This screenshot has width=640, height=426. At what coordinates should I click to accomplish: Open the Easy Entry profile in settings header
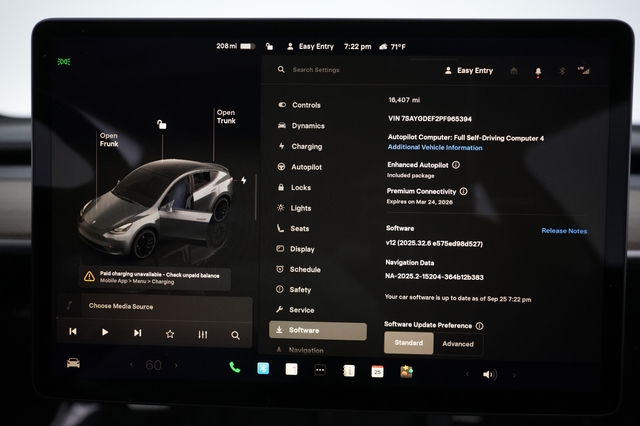pyautogui.click(x=469, y=71)
